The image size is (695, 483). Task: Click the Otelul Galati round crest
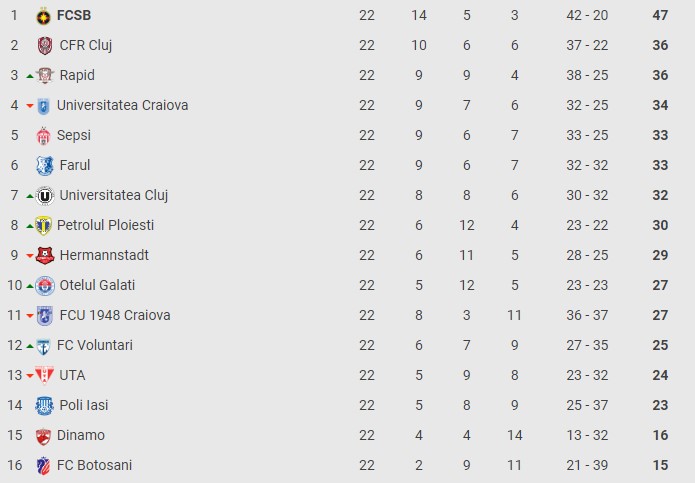45,286
